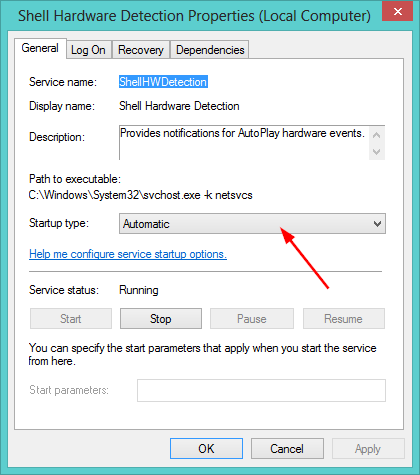
Task: Select the Dependencies tab
Action: 210,50
